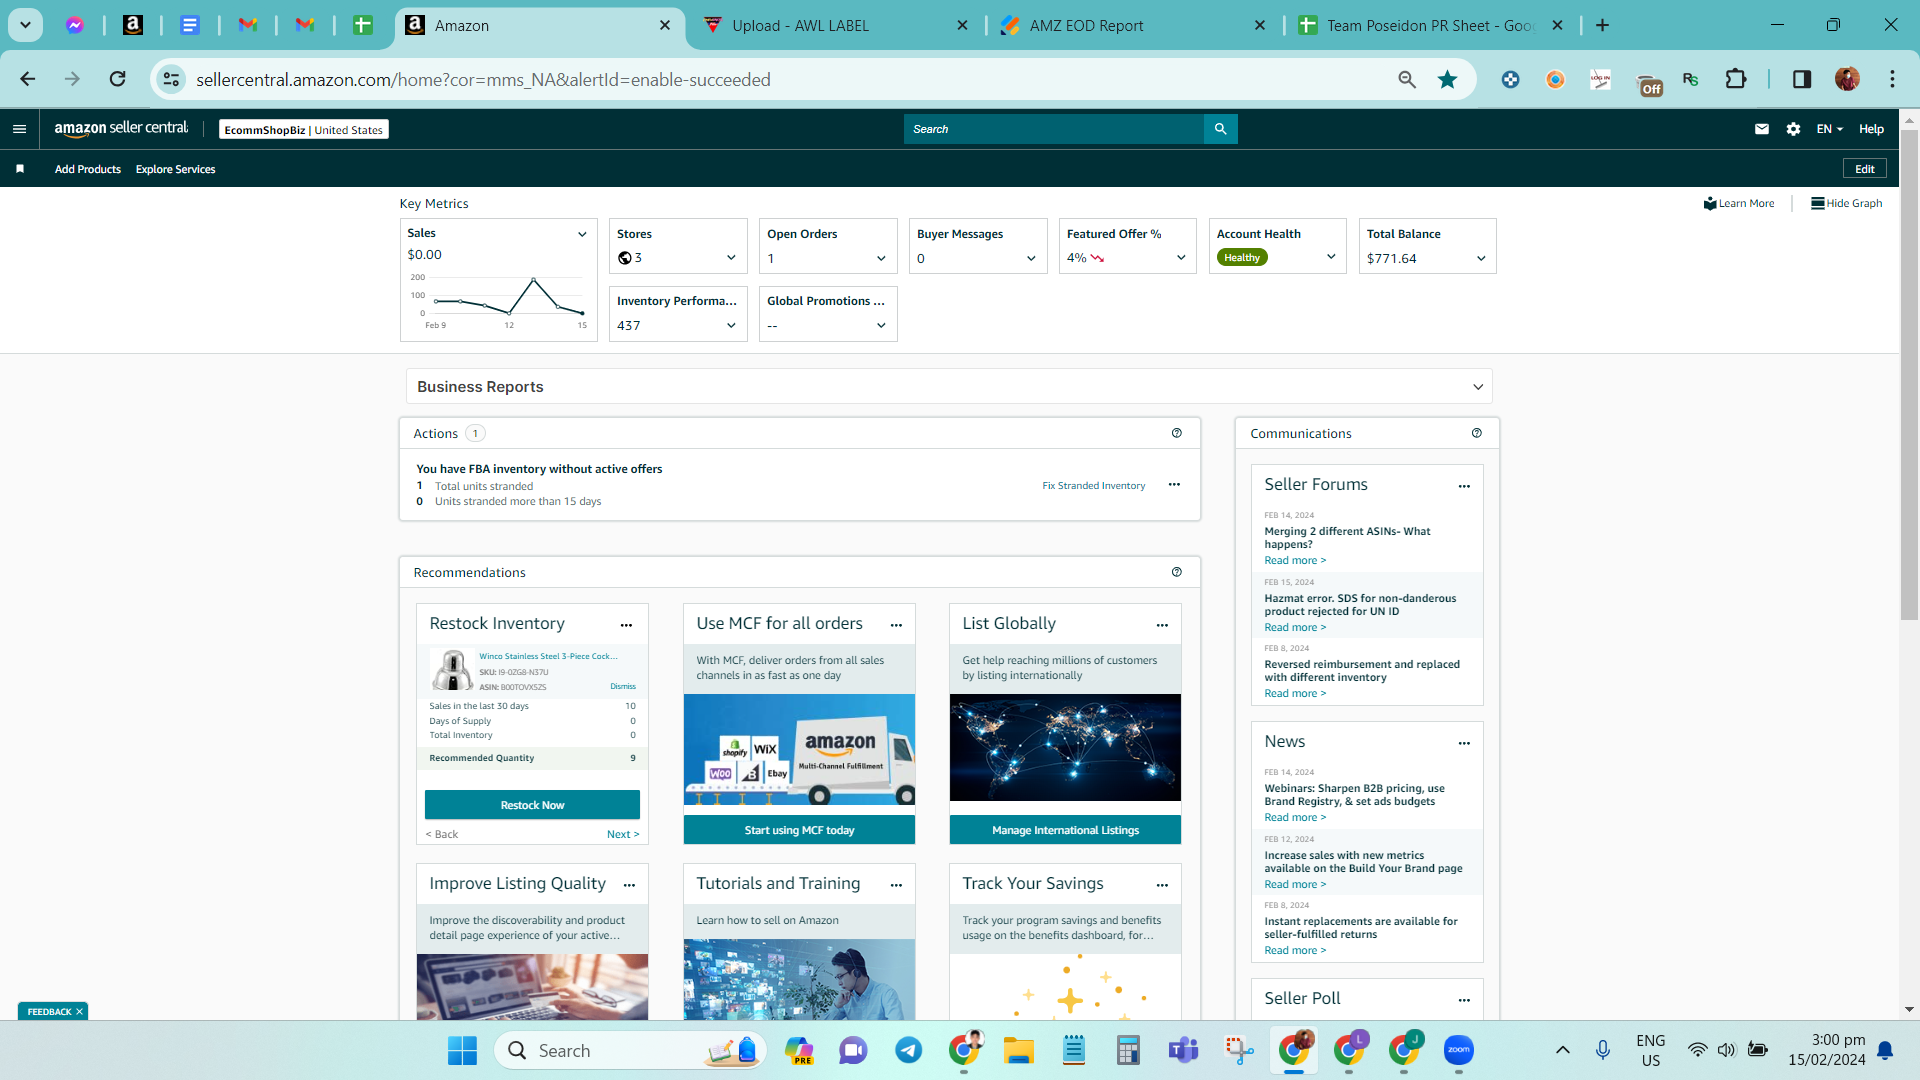Open the Tutorials and Training options menu
Viewport: 1920px width, 1080px height.
coord(896,885)
